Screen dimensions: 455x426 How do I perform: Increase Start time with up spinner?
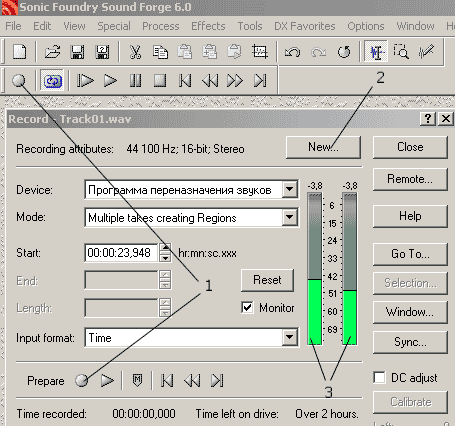(x=165, y=248)
